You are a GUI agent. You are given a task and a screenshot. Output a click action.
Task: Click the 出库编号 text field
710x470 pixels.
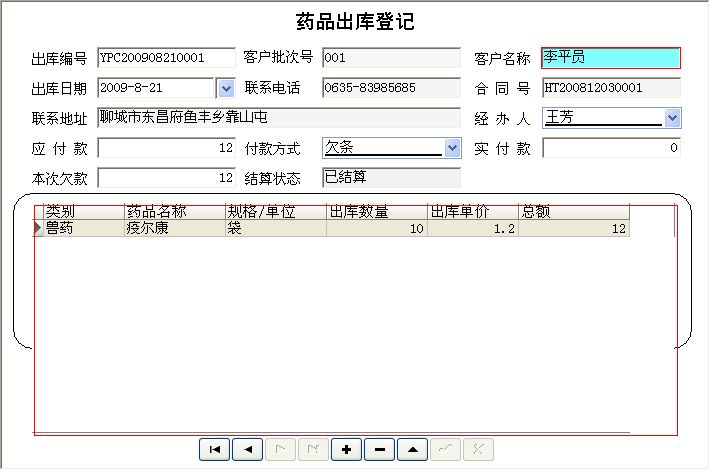[165, 58]
